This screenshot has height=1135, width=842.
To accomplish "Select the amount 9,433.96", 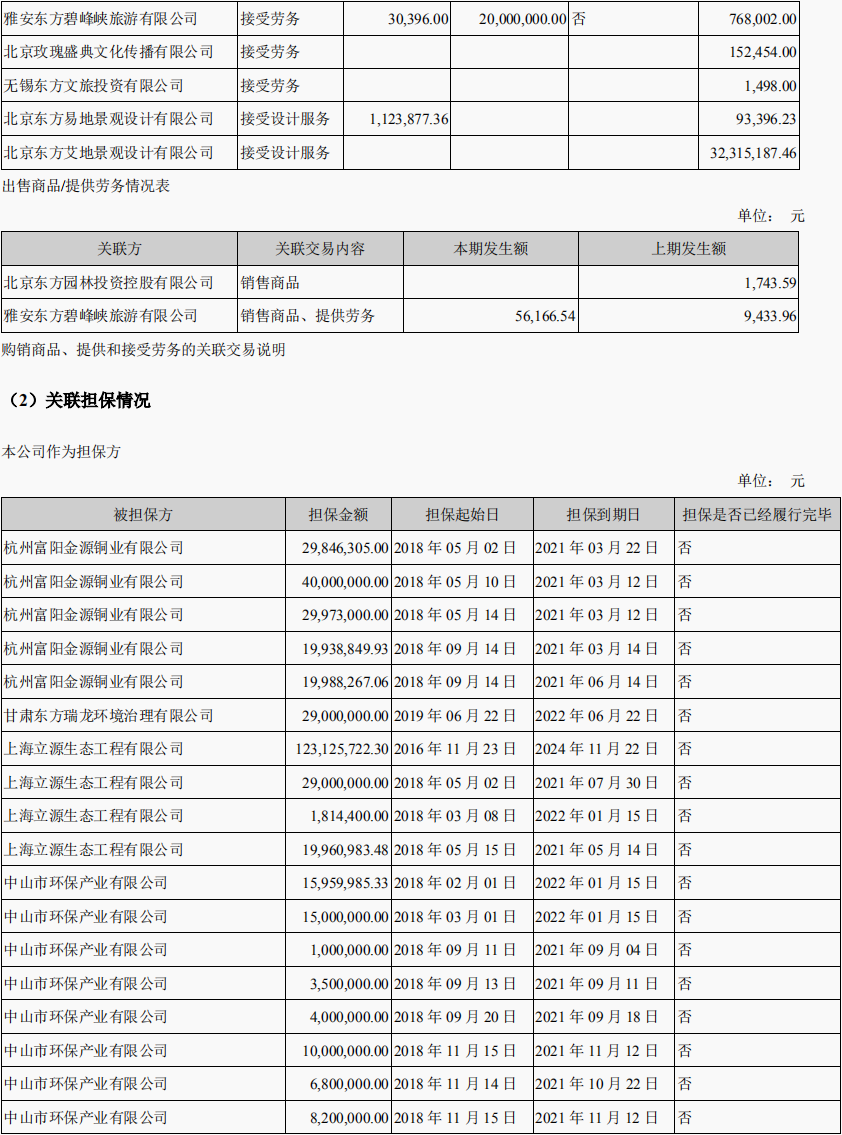I will point(770,316).
